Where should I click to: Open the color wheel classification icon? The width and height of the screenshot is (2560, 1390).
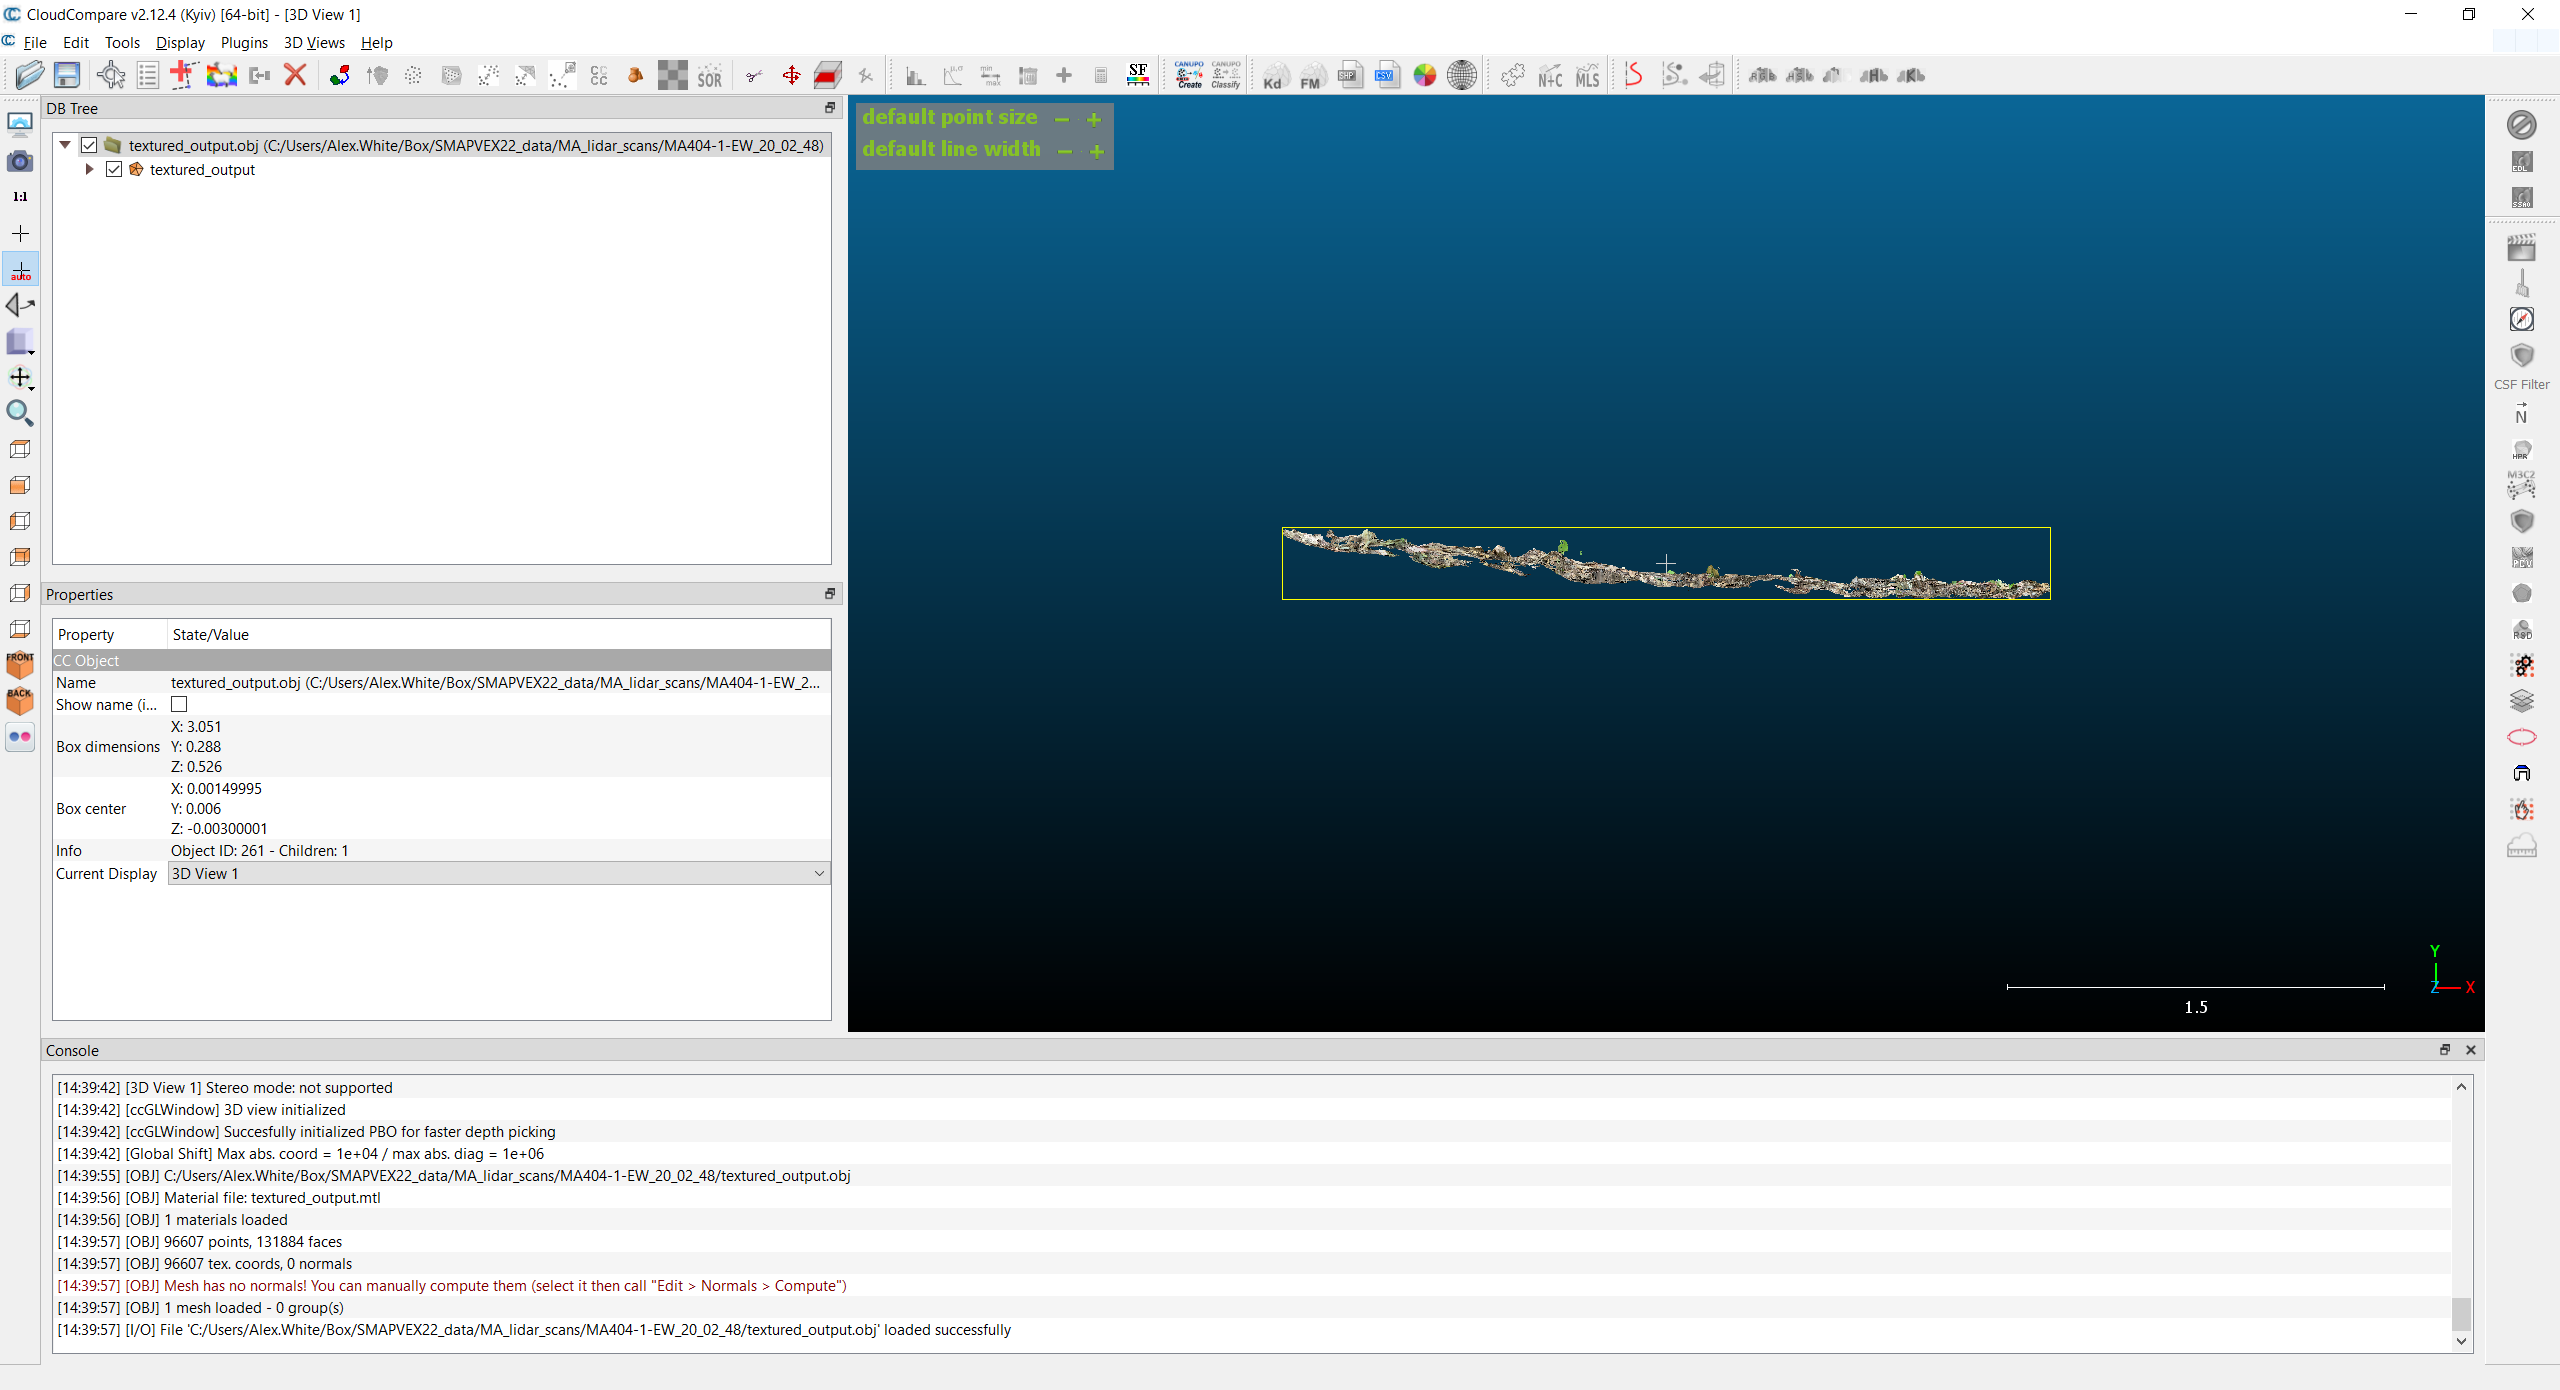1425,75
